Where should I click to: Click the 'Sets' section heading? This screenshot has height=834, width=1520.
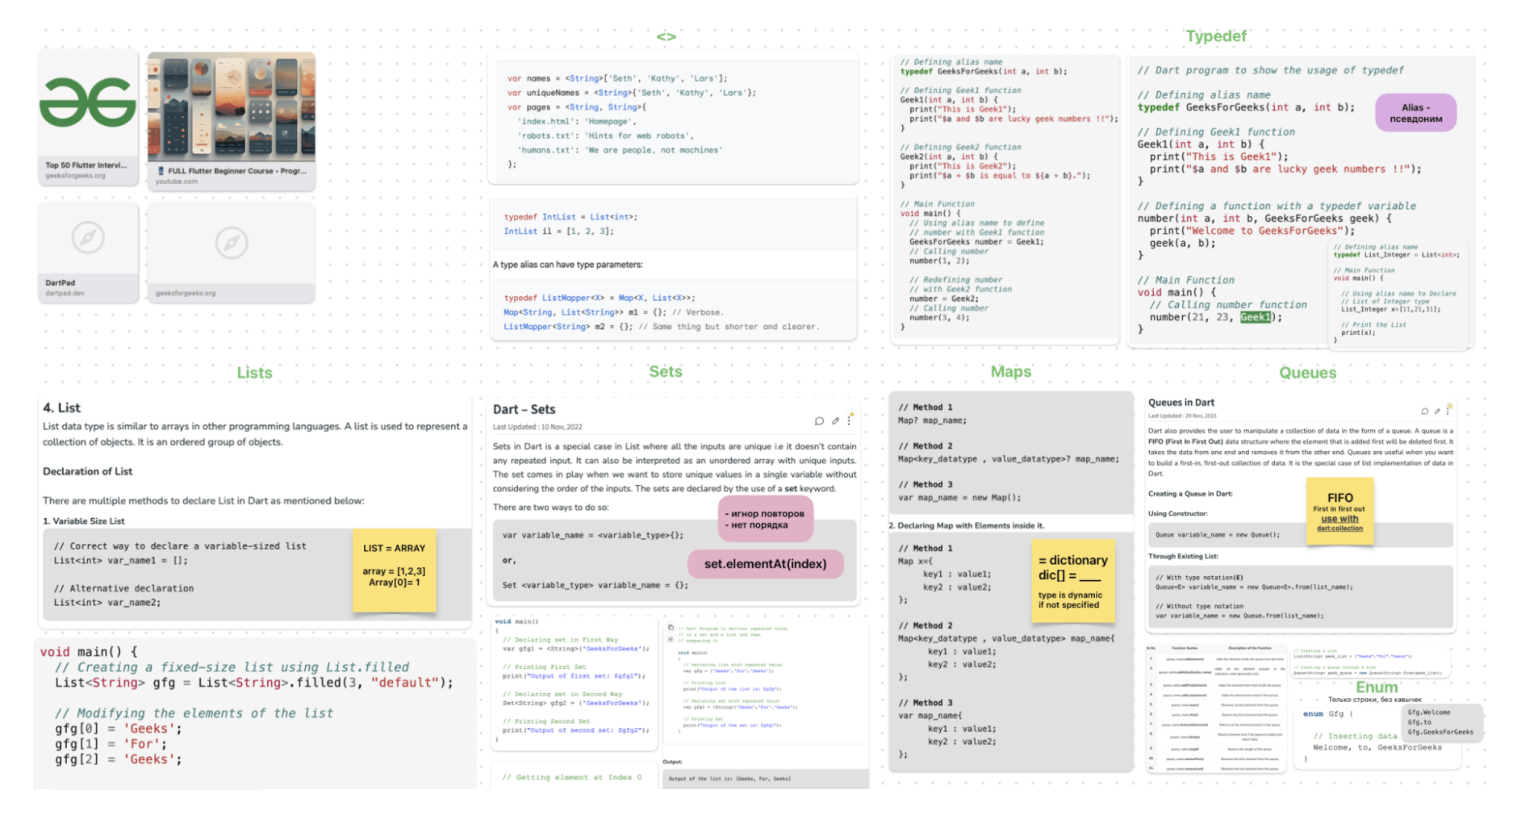665,371
